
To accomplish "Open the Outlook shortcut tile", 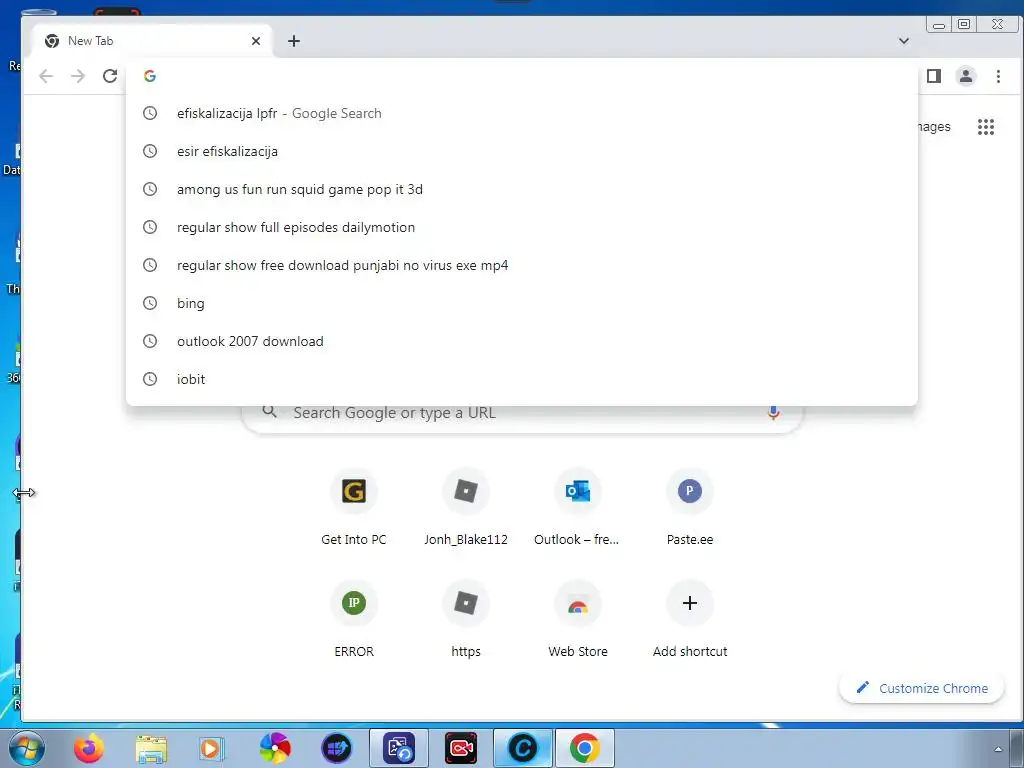I will pyautogui.click(x=577, y=507).
